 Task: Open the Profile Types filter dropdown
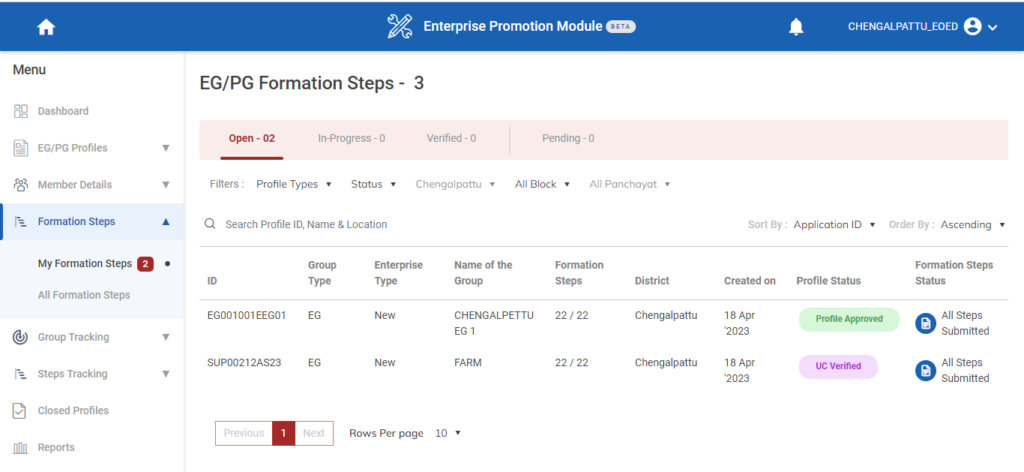coord(292,184)
